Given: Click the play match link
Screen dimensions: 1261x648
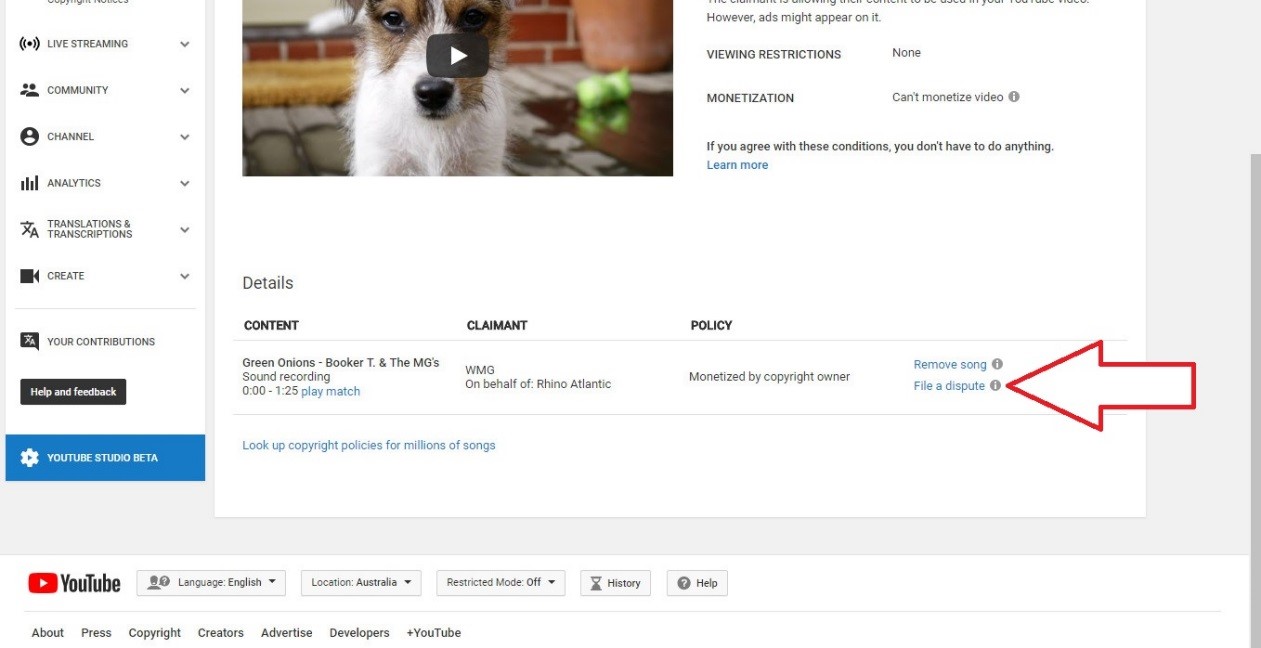Looking at the screenshot, I should [x=330, y=392].
